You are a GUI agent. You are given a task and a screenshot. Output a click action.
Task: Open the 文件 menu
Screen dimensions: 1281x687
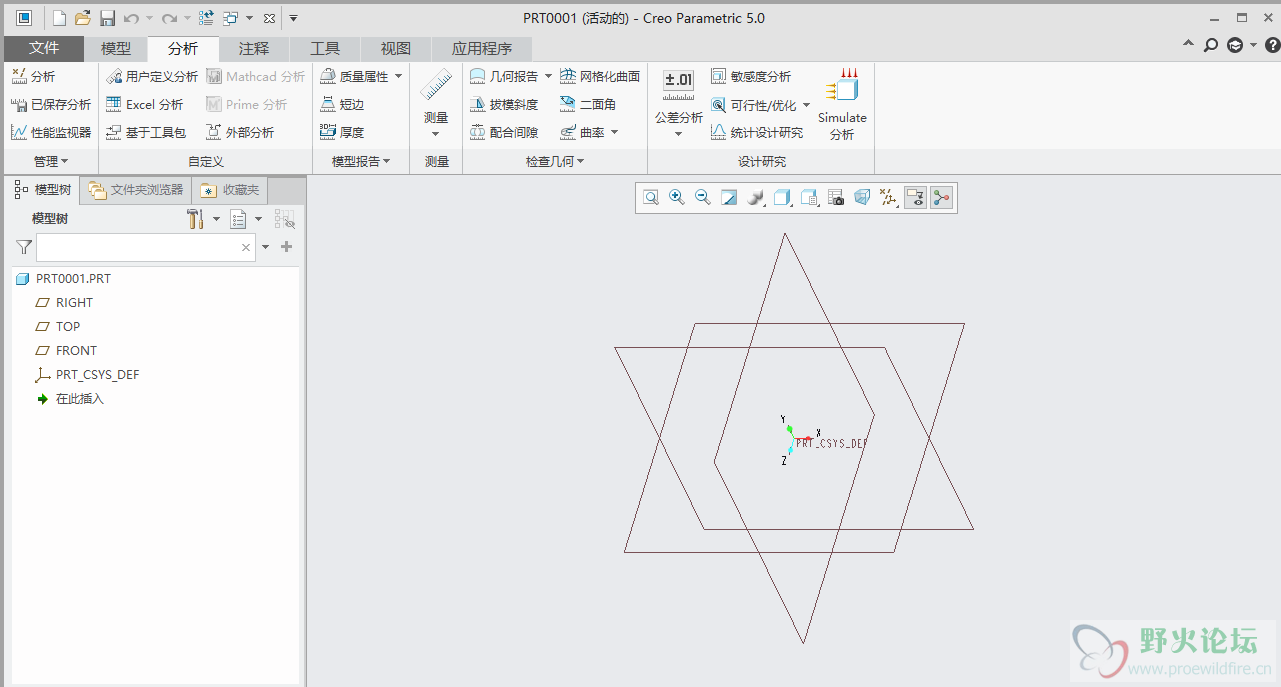point(44,48)
